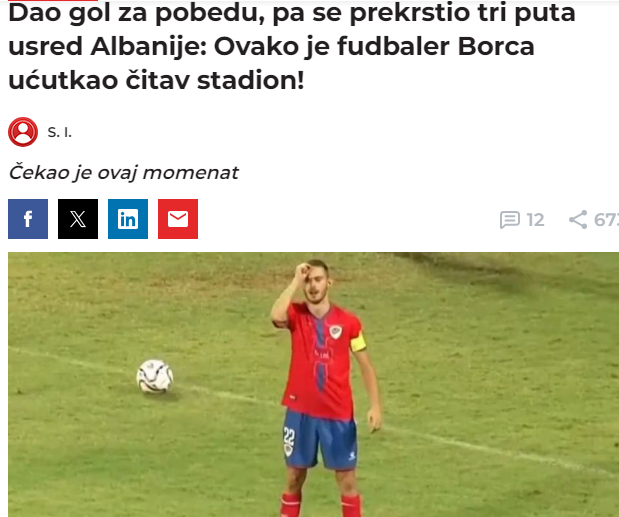This screenshot has width=619, height=517.
Task: Click the red category bar above headline
Action: click(53, 1)
